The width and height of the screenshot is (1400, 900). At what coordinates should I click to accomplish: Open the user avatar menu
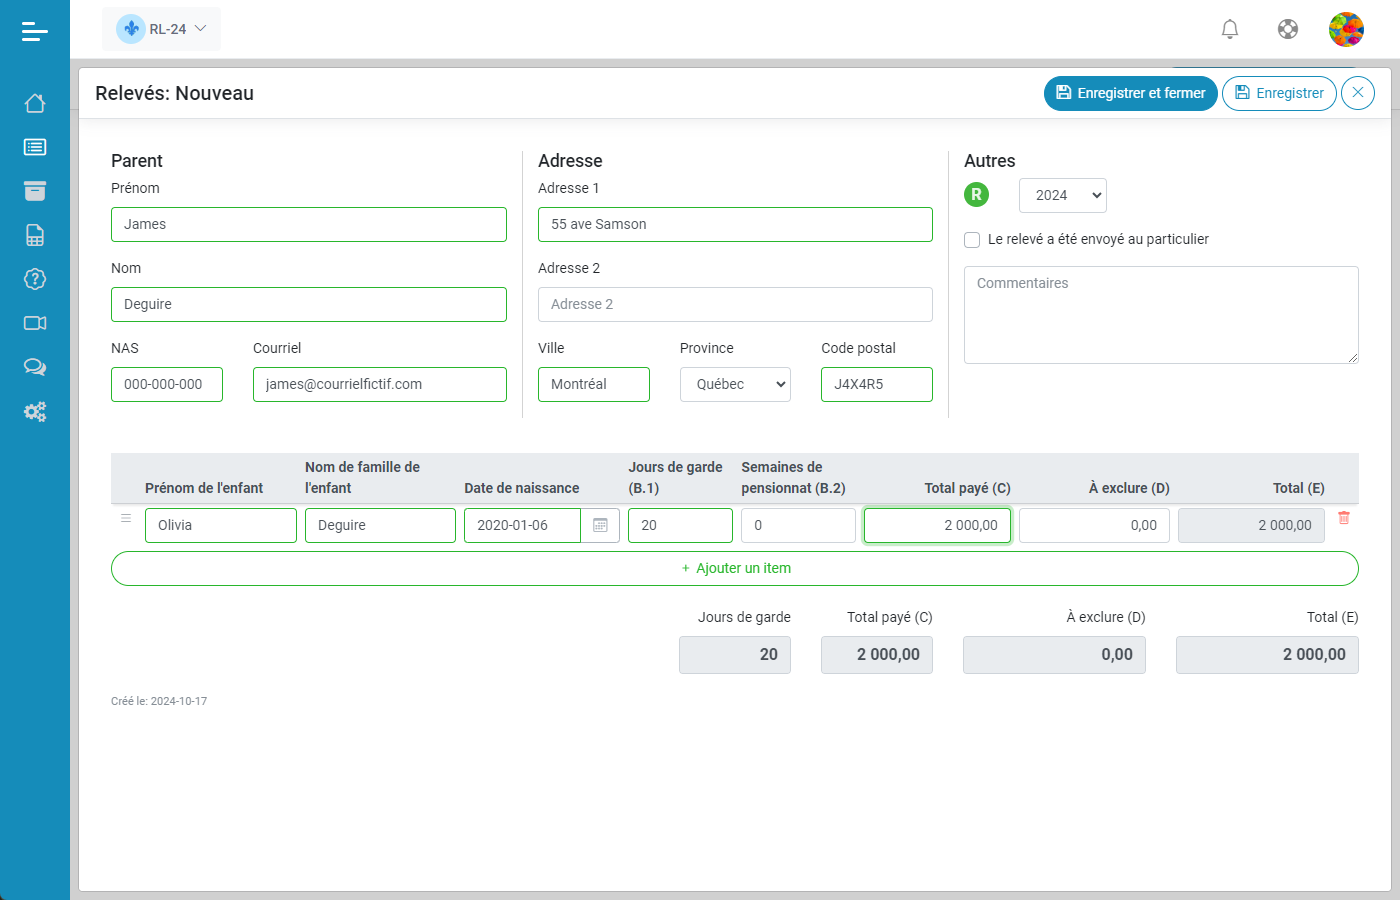pos(1346,29)
